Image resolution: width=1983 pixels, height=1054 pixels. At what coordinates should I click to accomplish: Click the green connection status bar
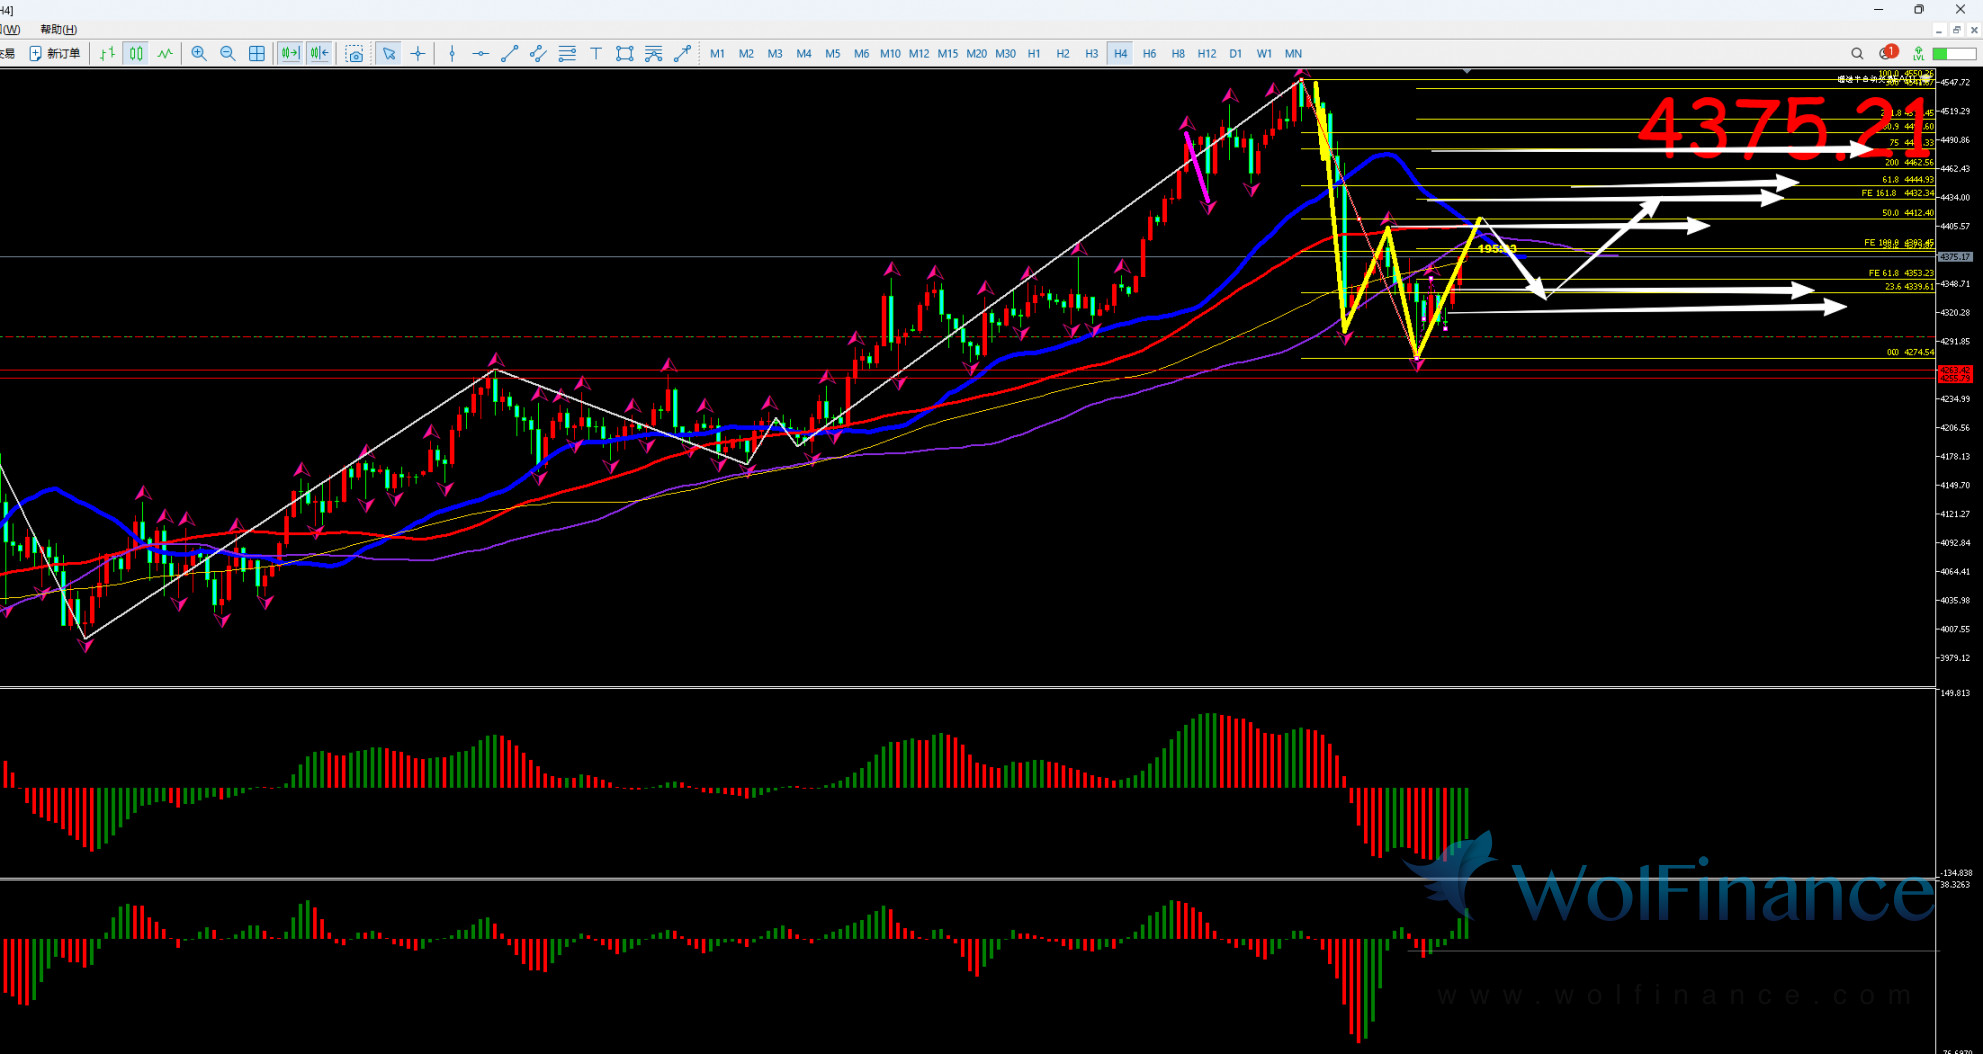[x=1953, y=54]
